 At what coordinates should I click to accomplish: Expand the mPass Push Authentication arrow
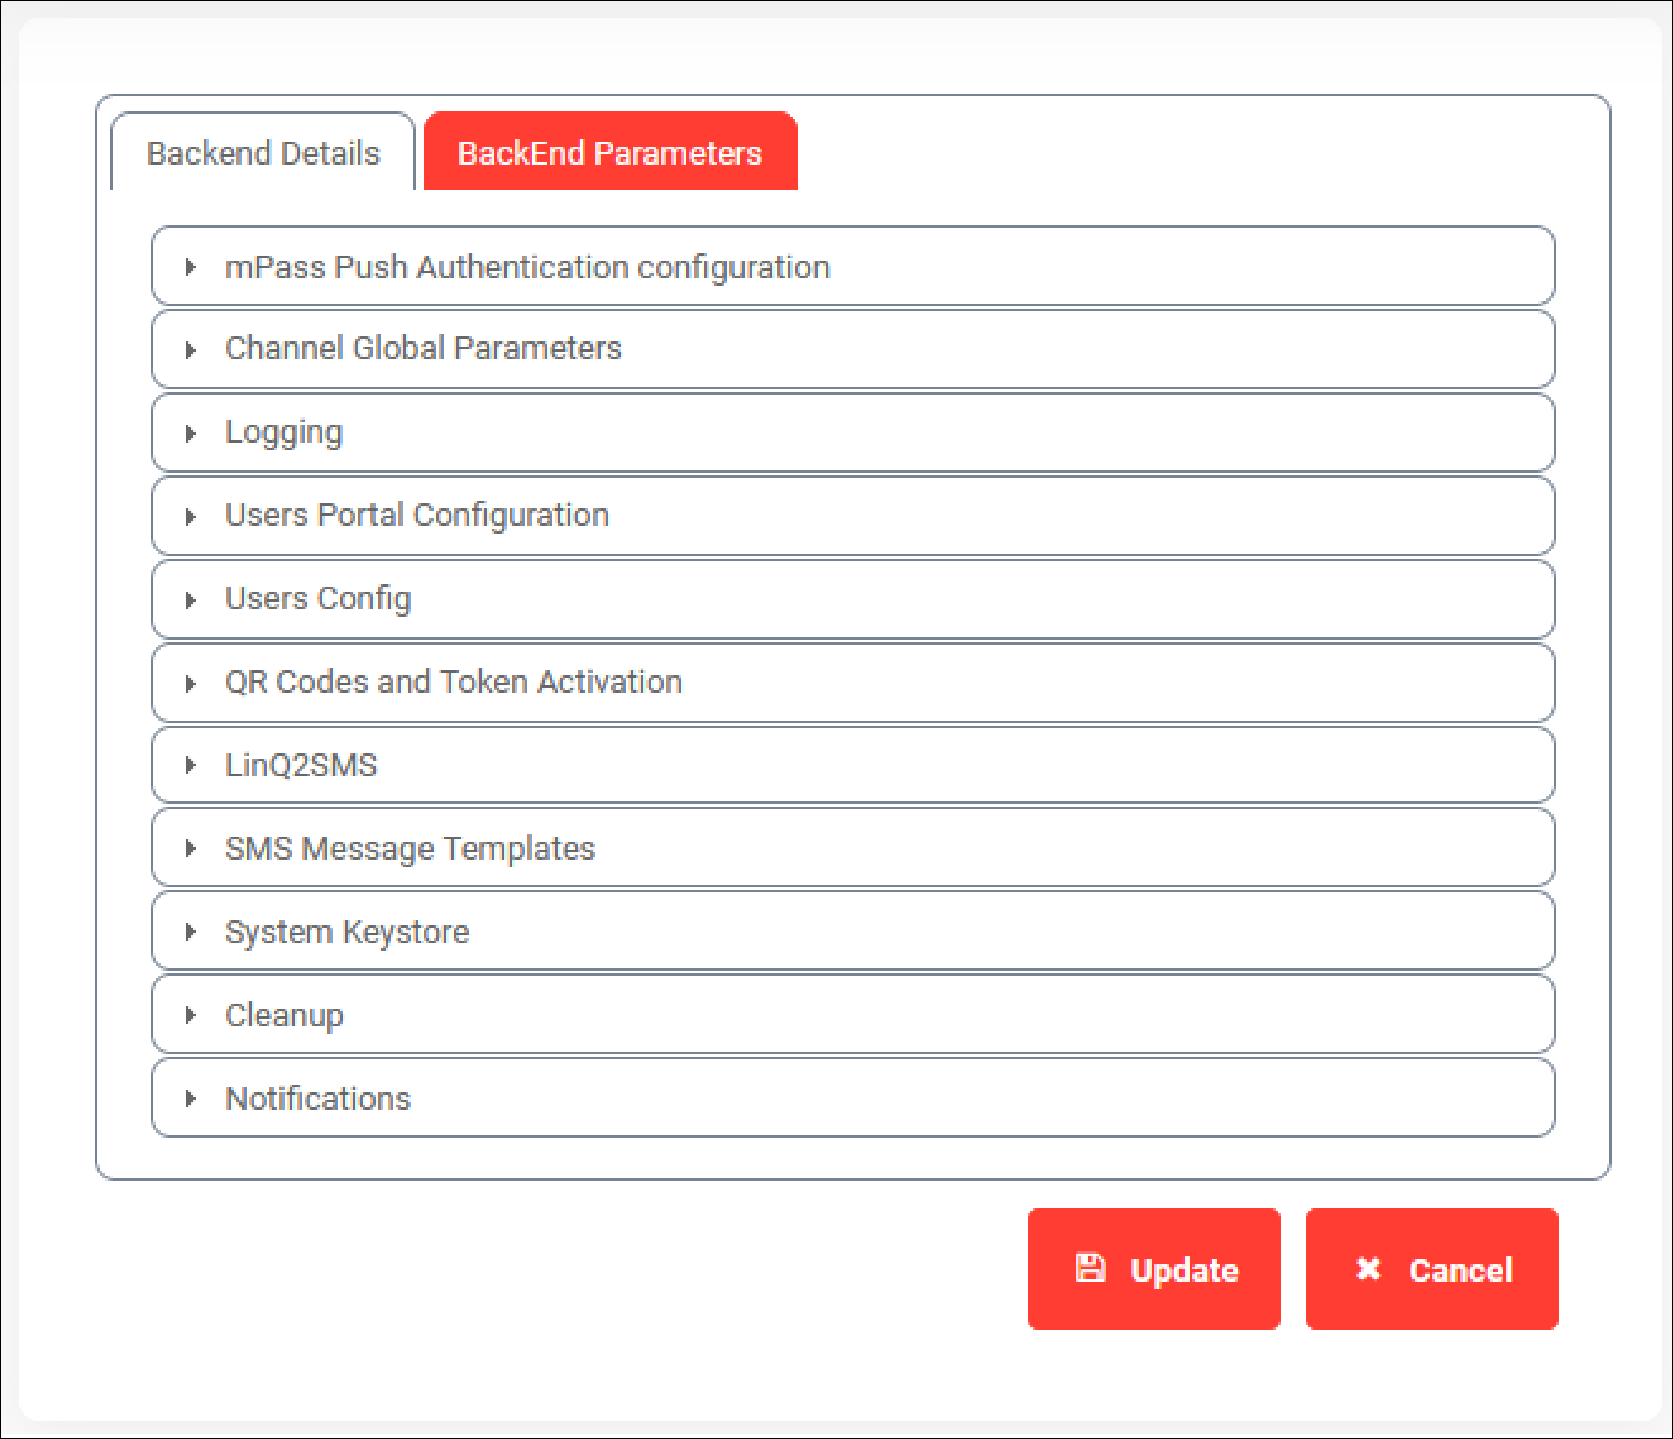190,267
